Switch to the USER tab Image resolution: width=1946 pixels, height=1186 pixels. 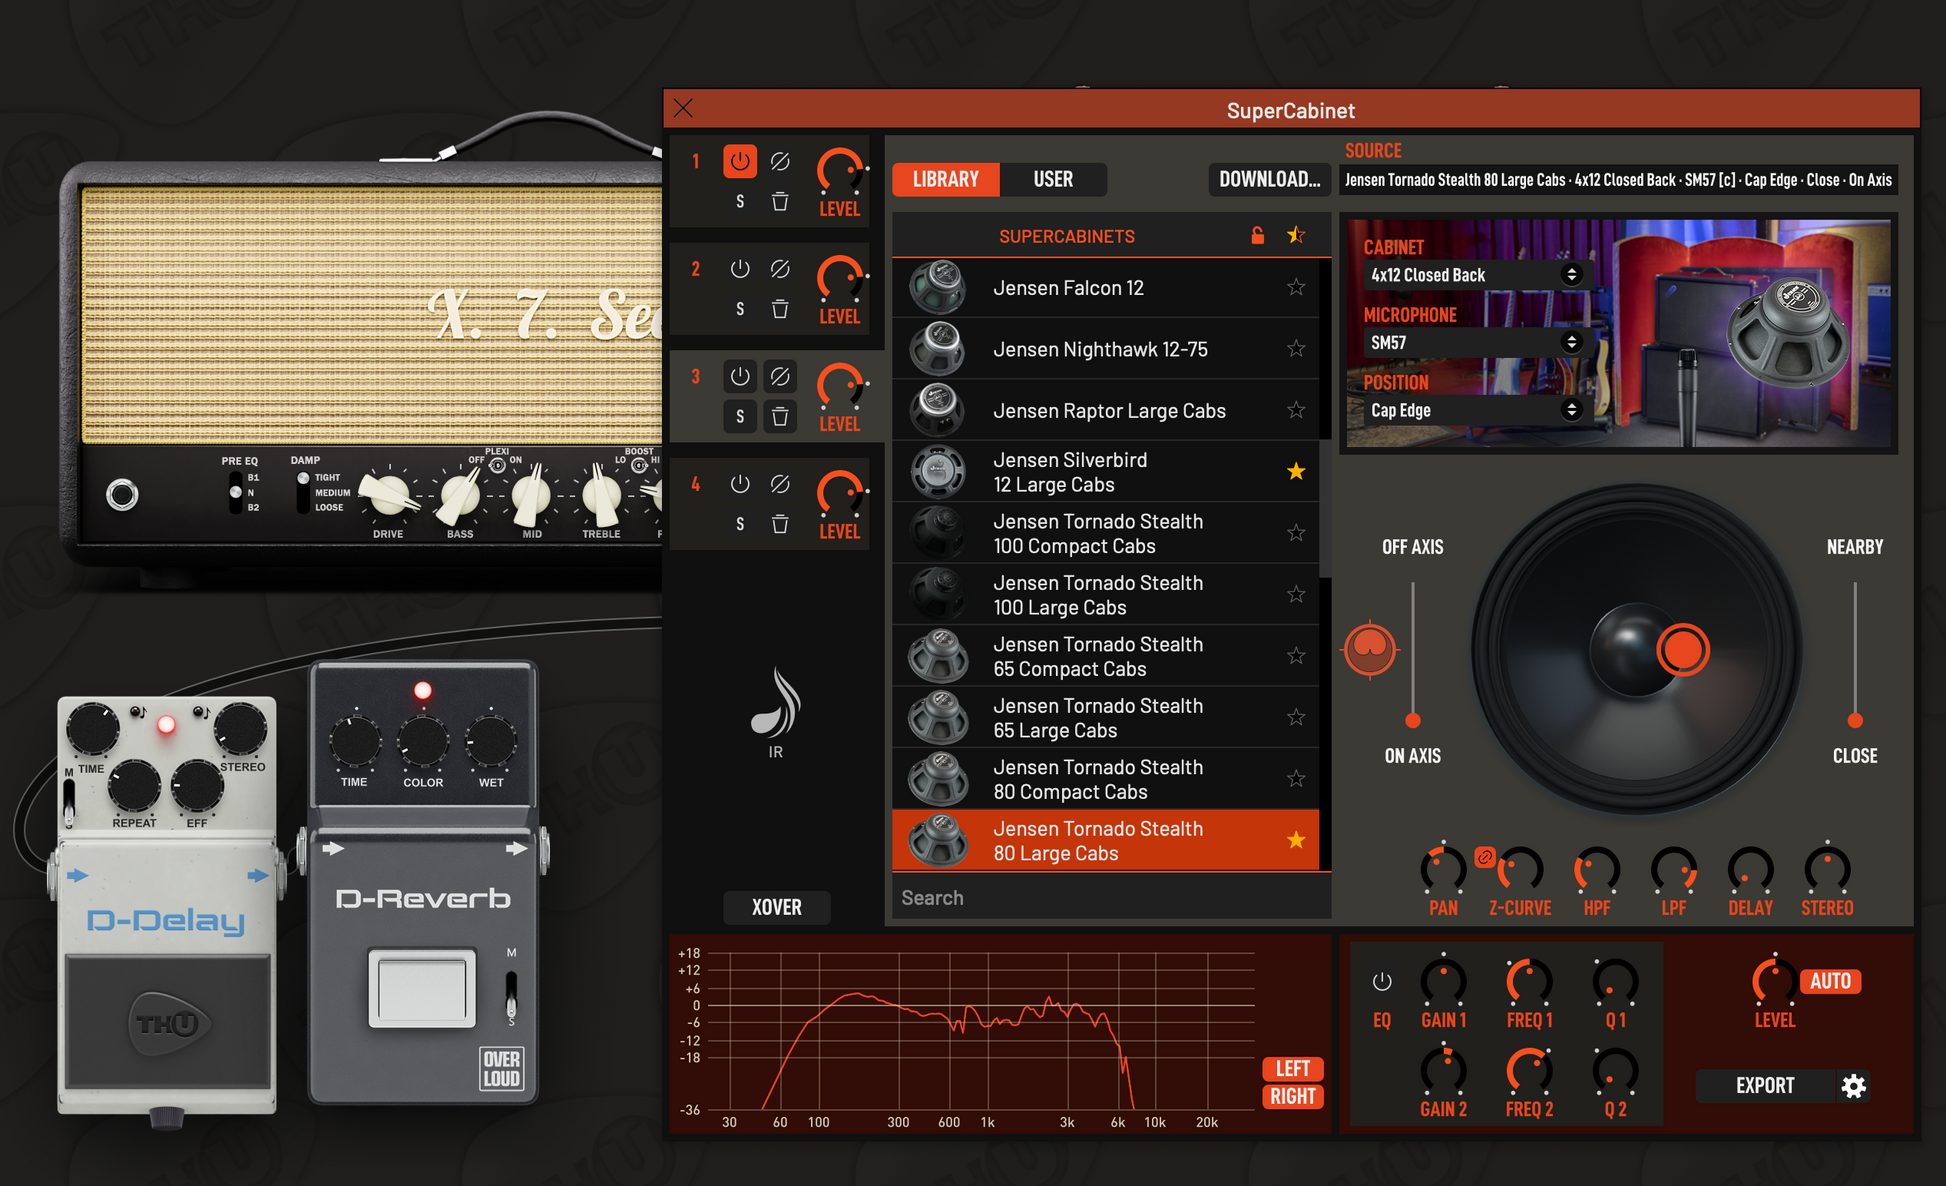tap(1052, 179)
